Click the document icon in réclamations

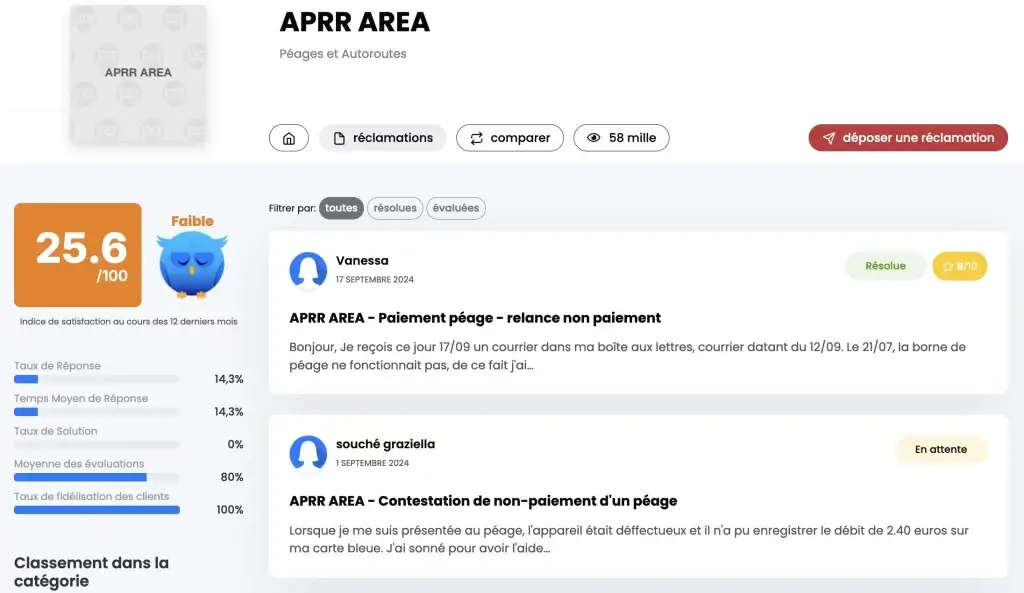pyautogui.click(x=339, y=138)
